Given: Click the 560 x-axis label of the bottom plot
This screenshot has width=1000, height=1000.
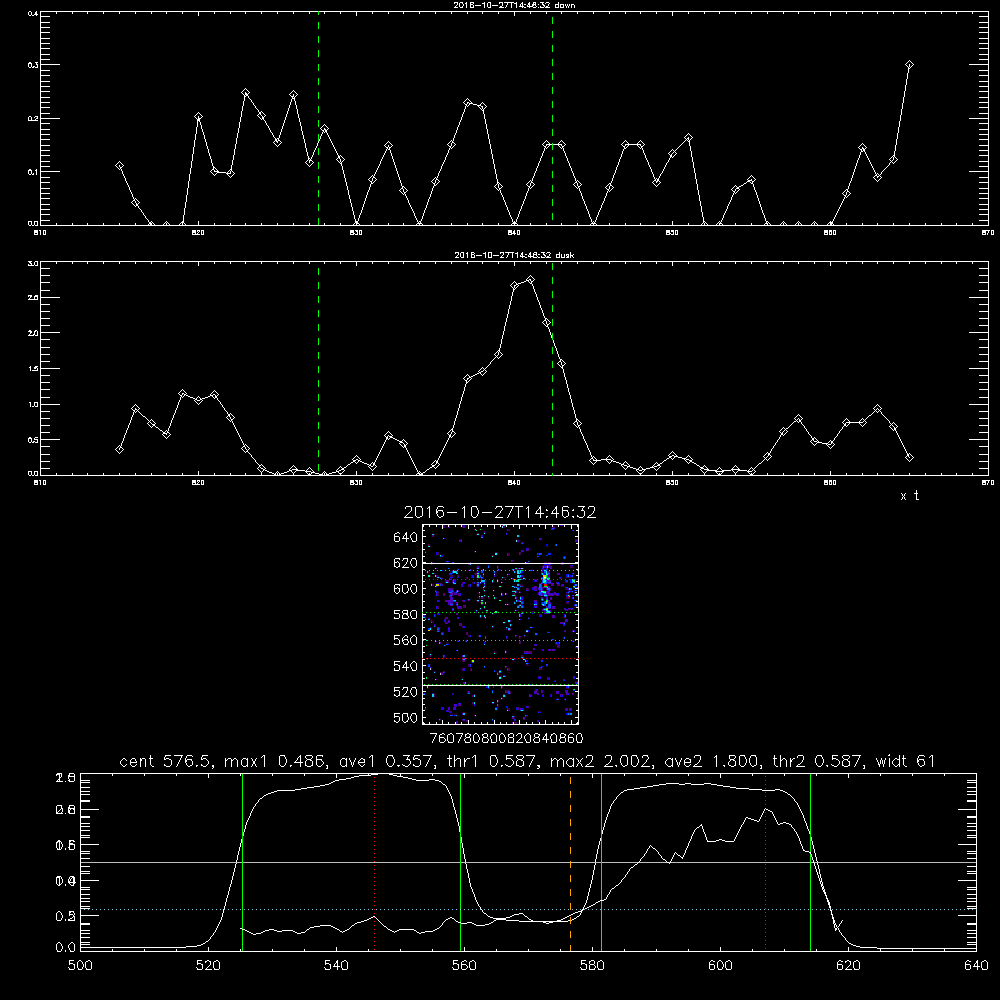Looking at the screenshot, I should click(464, 966).
